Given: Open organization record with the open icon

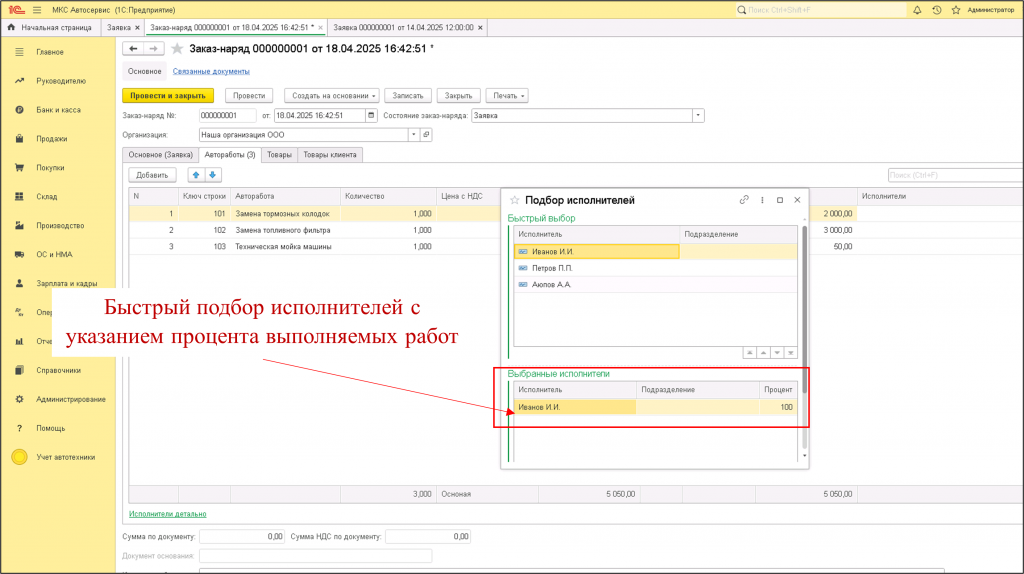Looking at the screenshot, I should 426,135.
